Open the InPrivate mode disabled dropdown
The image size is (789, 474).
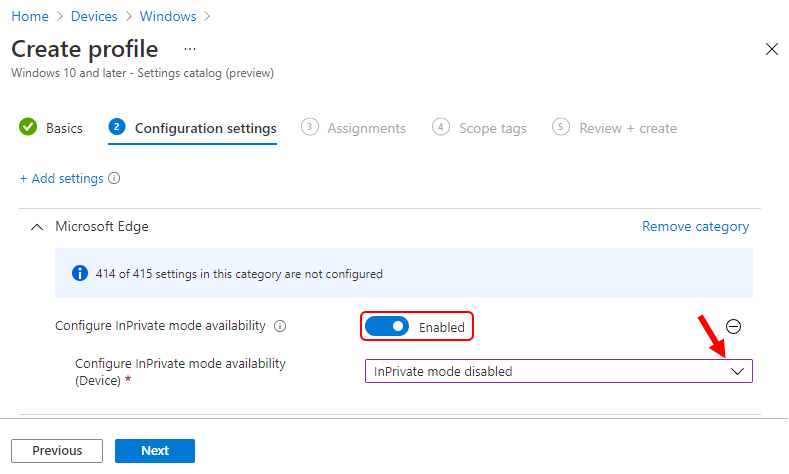(x=559, y=371)
